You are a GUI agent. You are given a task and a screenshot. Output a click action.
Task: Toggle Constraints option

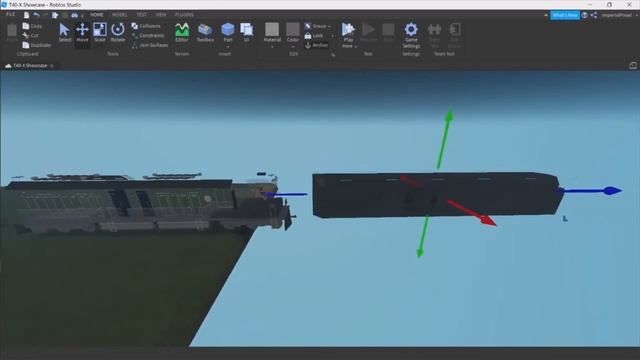tap(148, 36)
